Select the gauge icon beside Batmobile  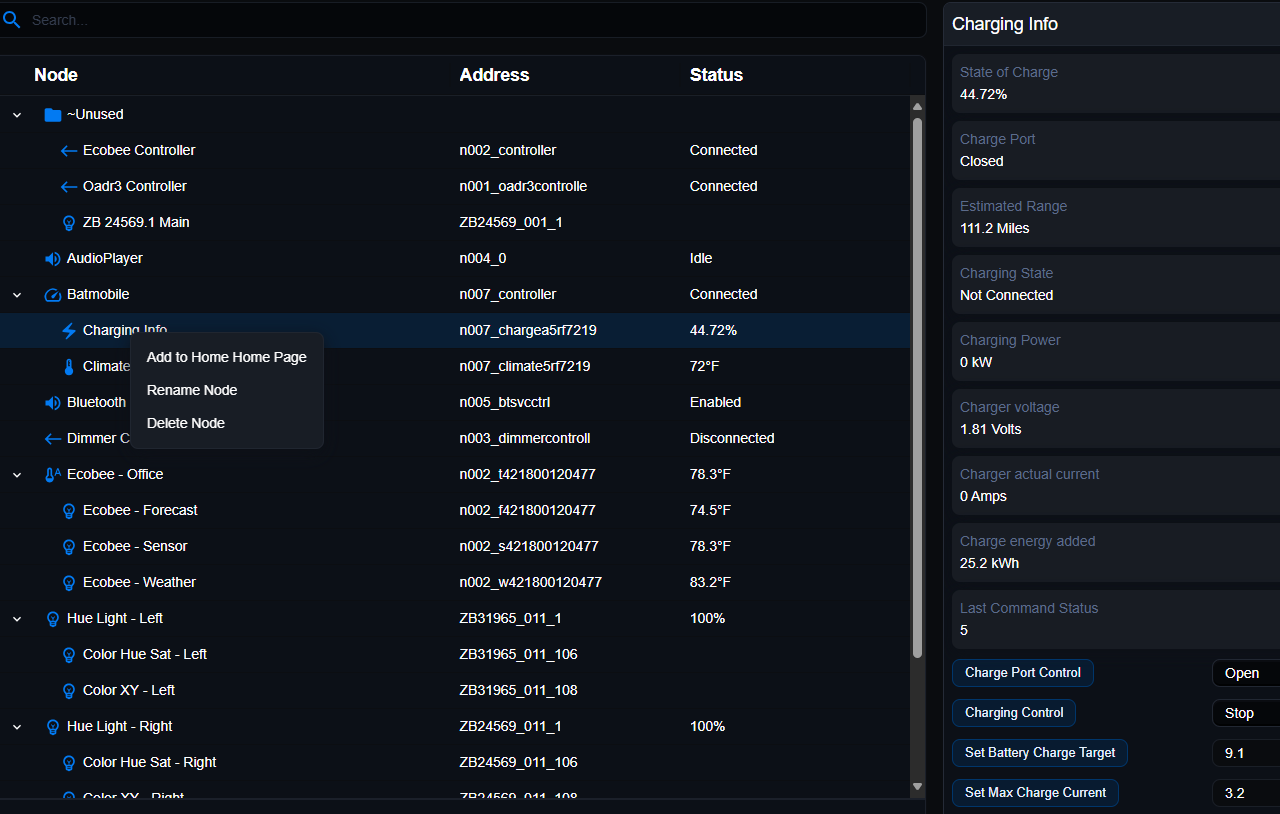point(52,294)
